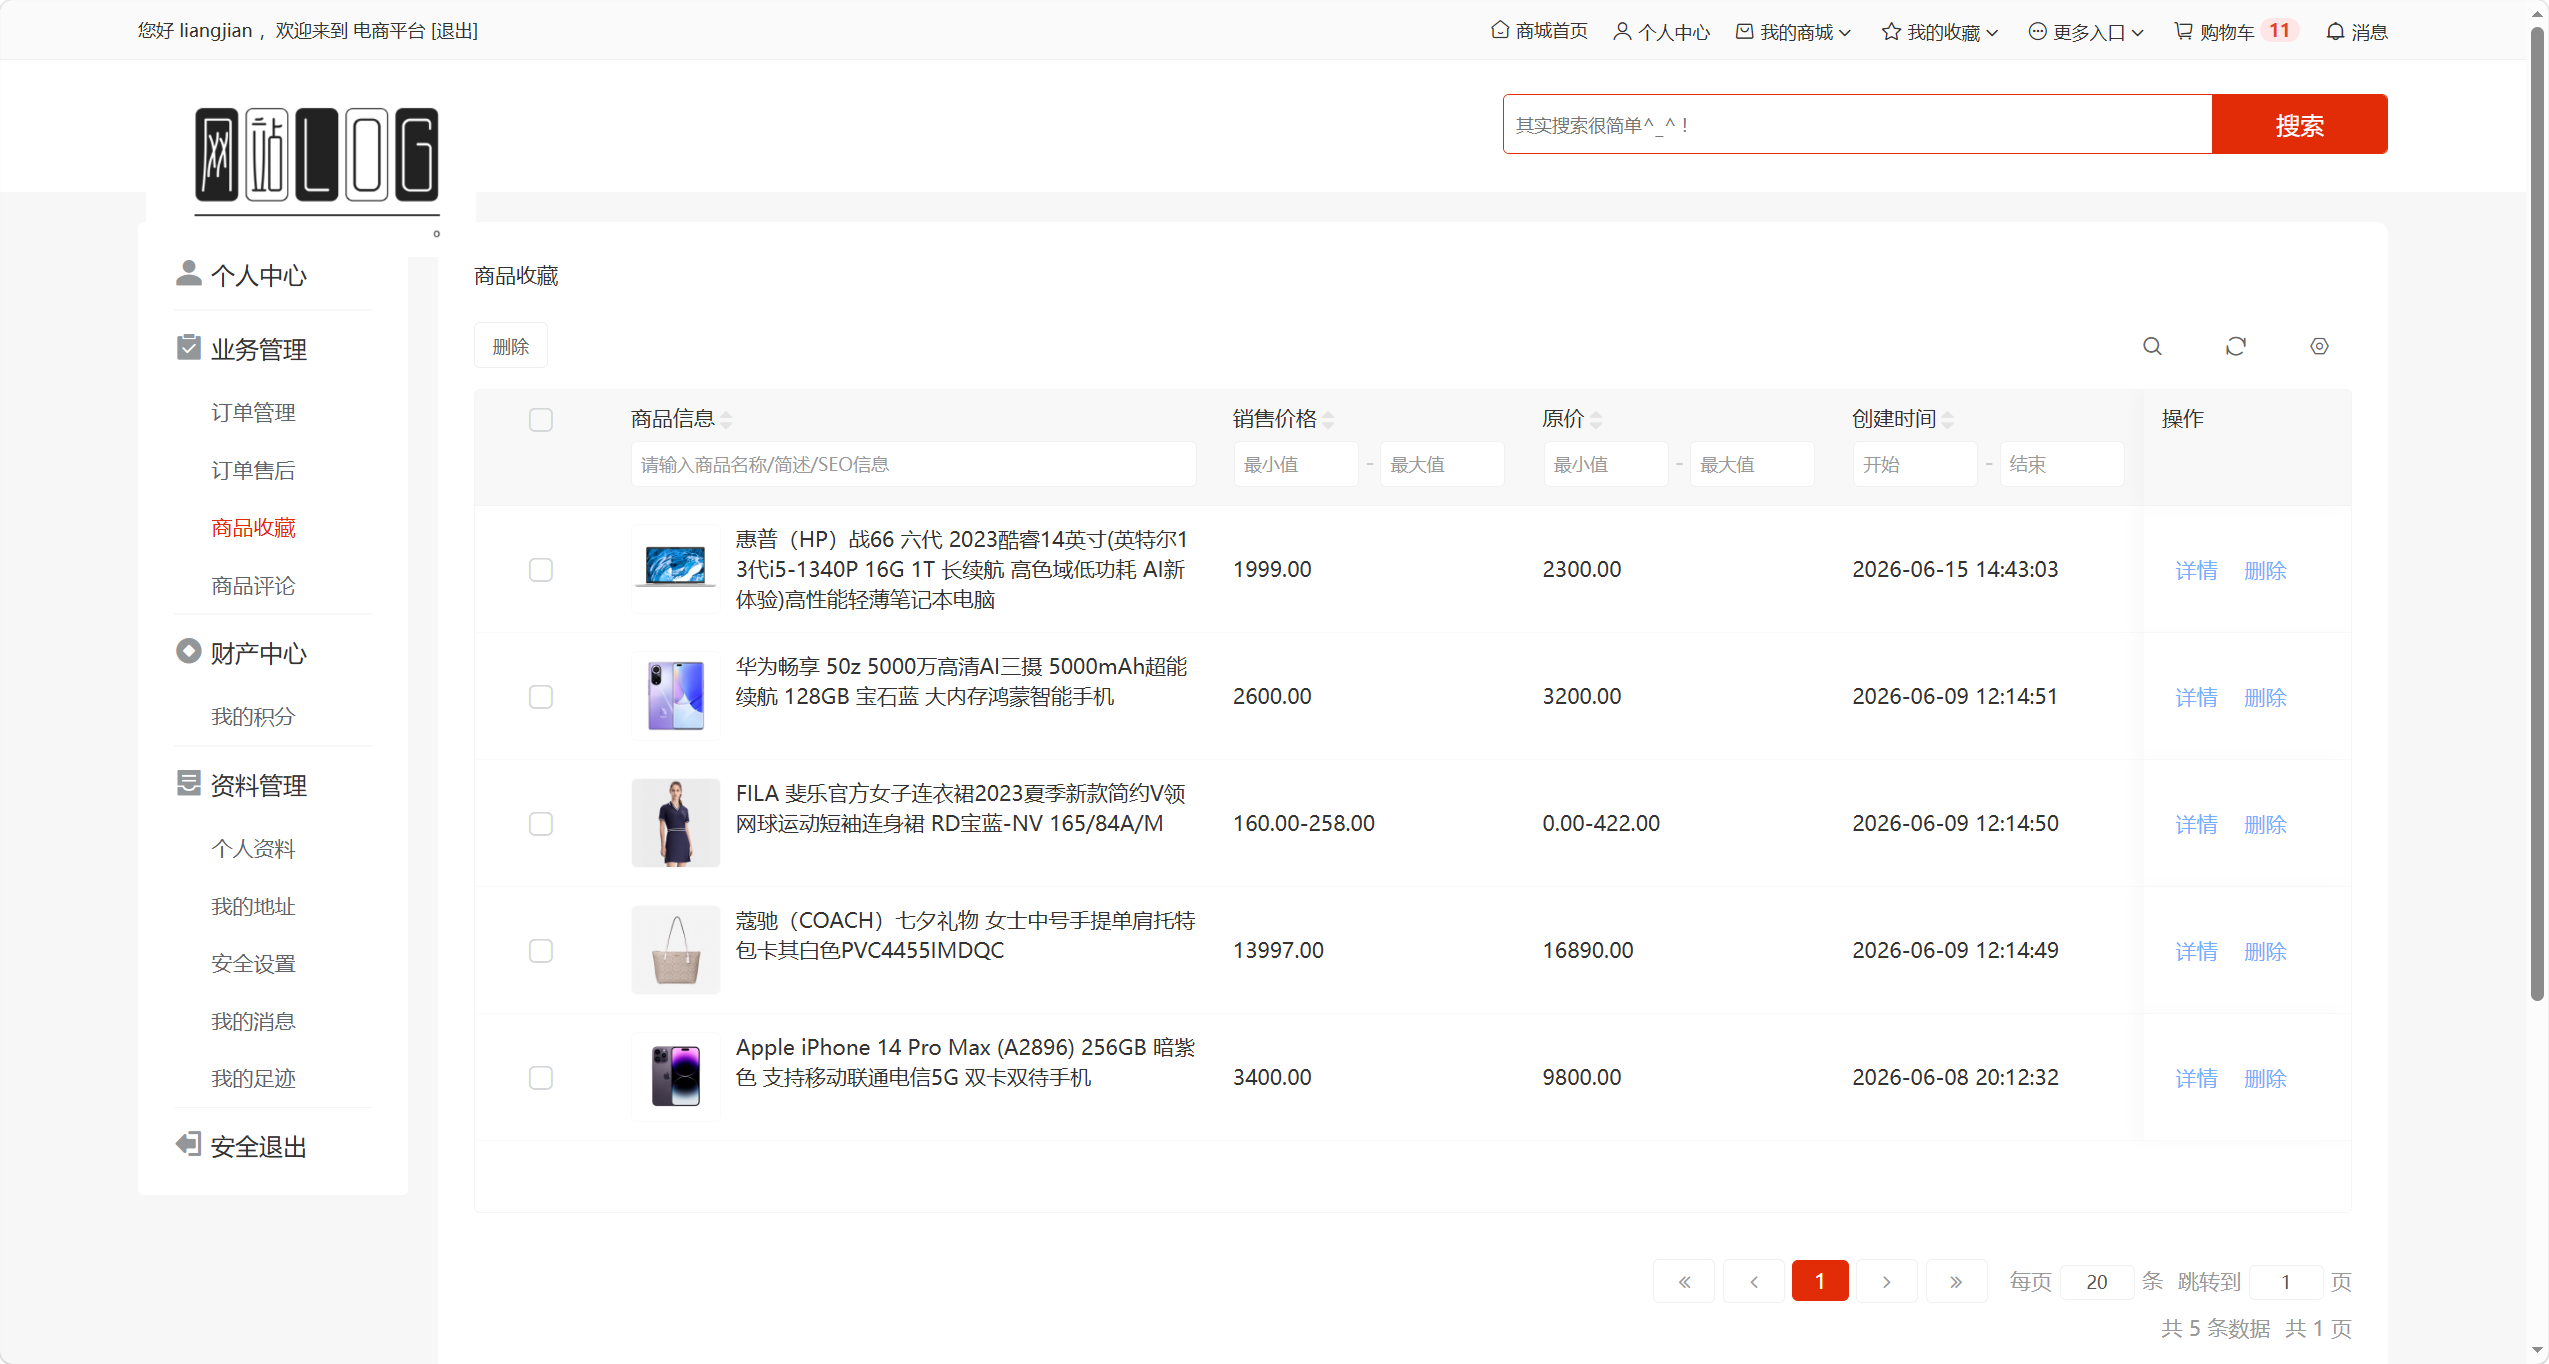The height and width of the screenshot is (1364, 2549).
Task: Click the red 搜索 button
Action: 2299,124
